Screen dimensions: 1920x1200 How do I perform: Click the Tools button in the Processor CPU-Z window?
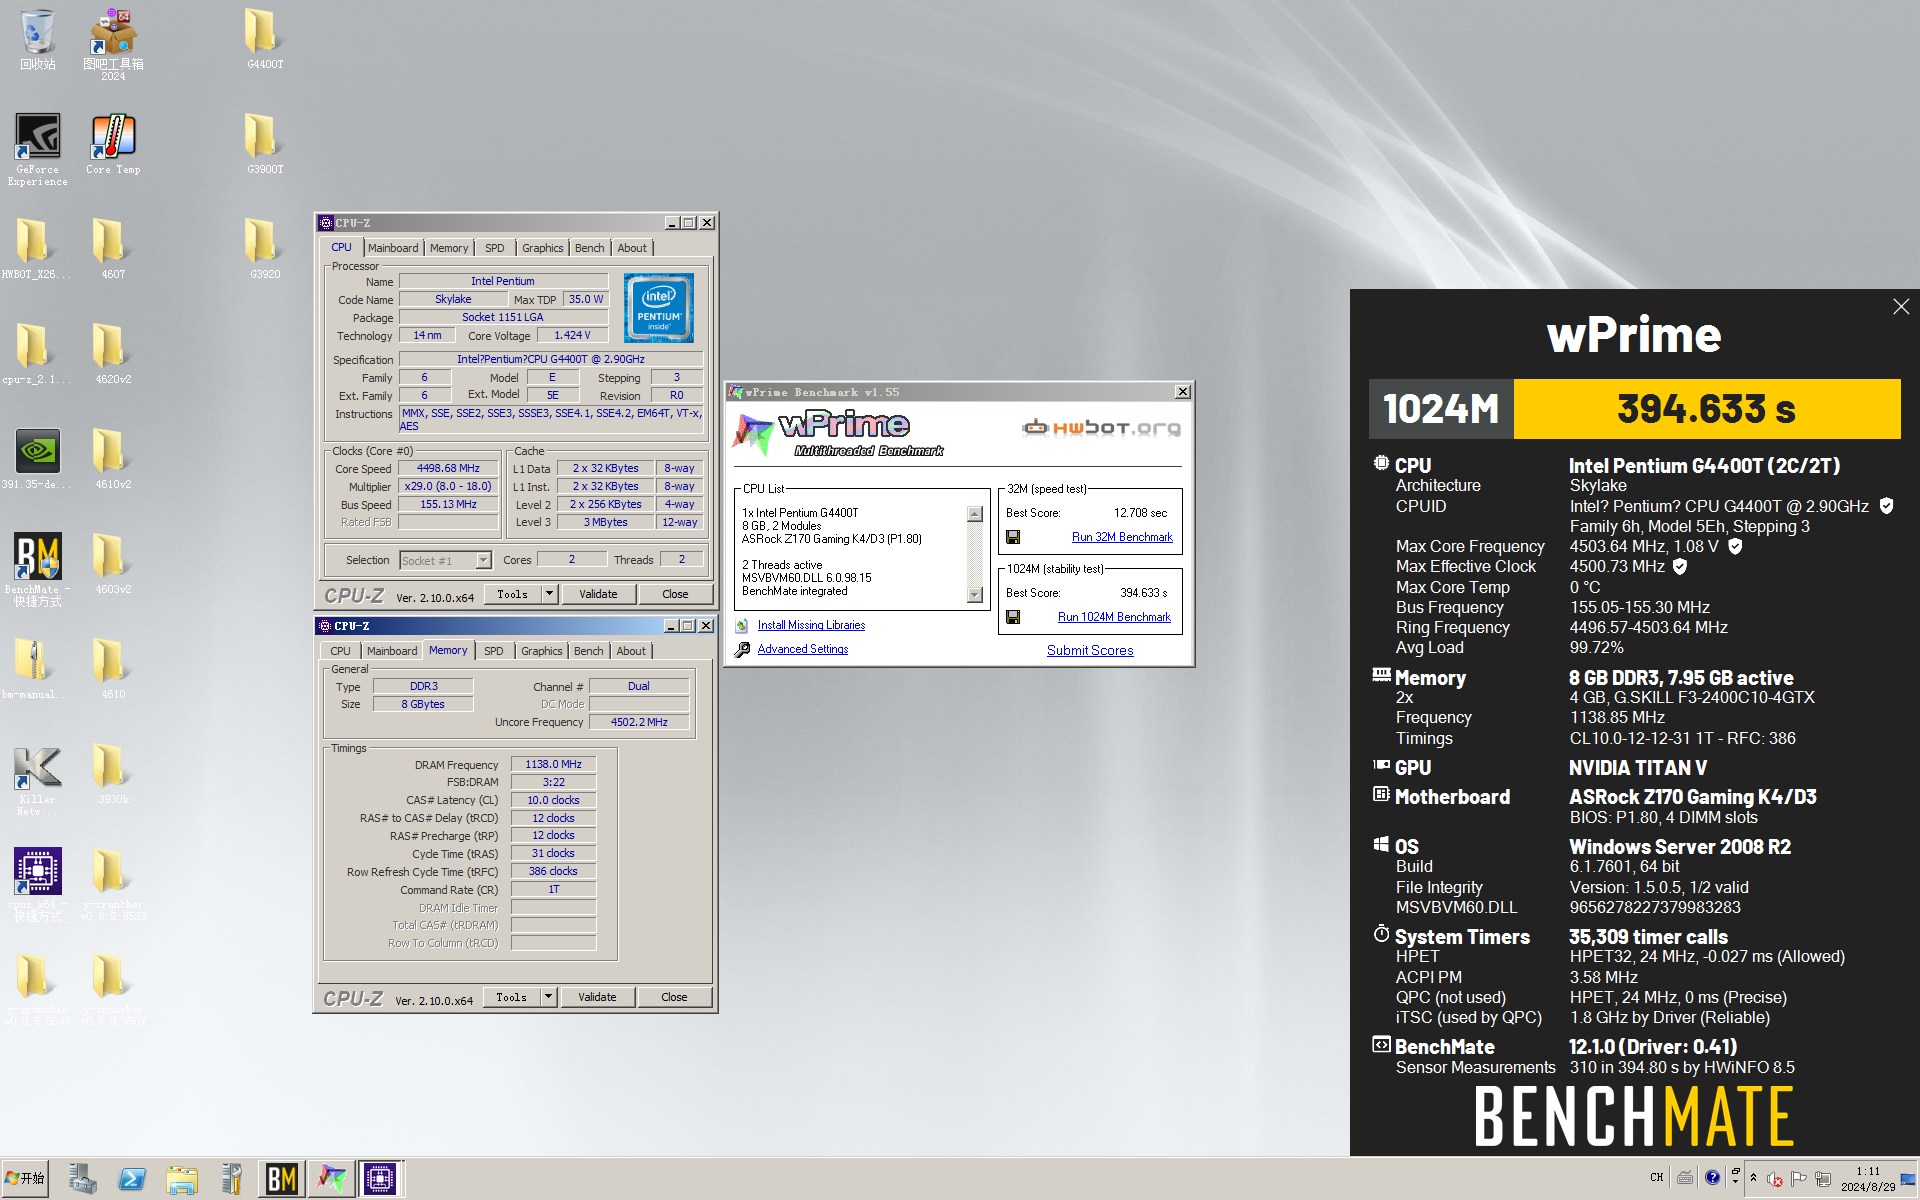coord(513,594)
